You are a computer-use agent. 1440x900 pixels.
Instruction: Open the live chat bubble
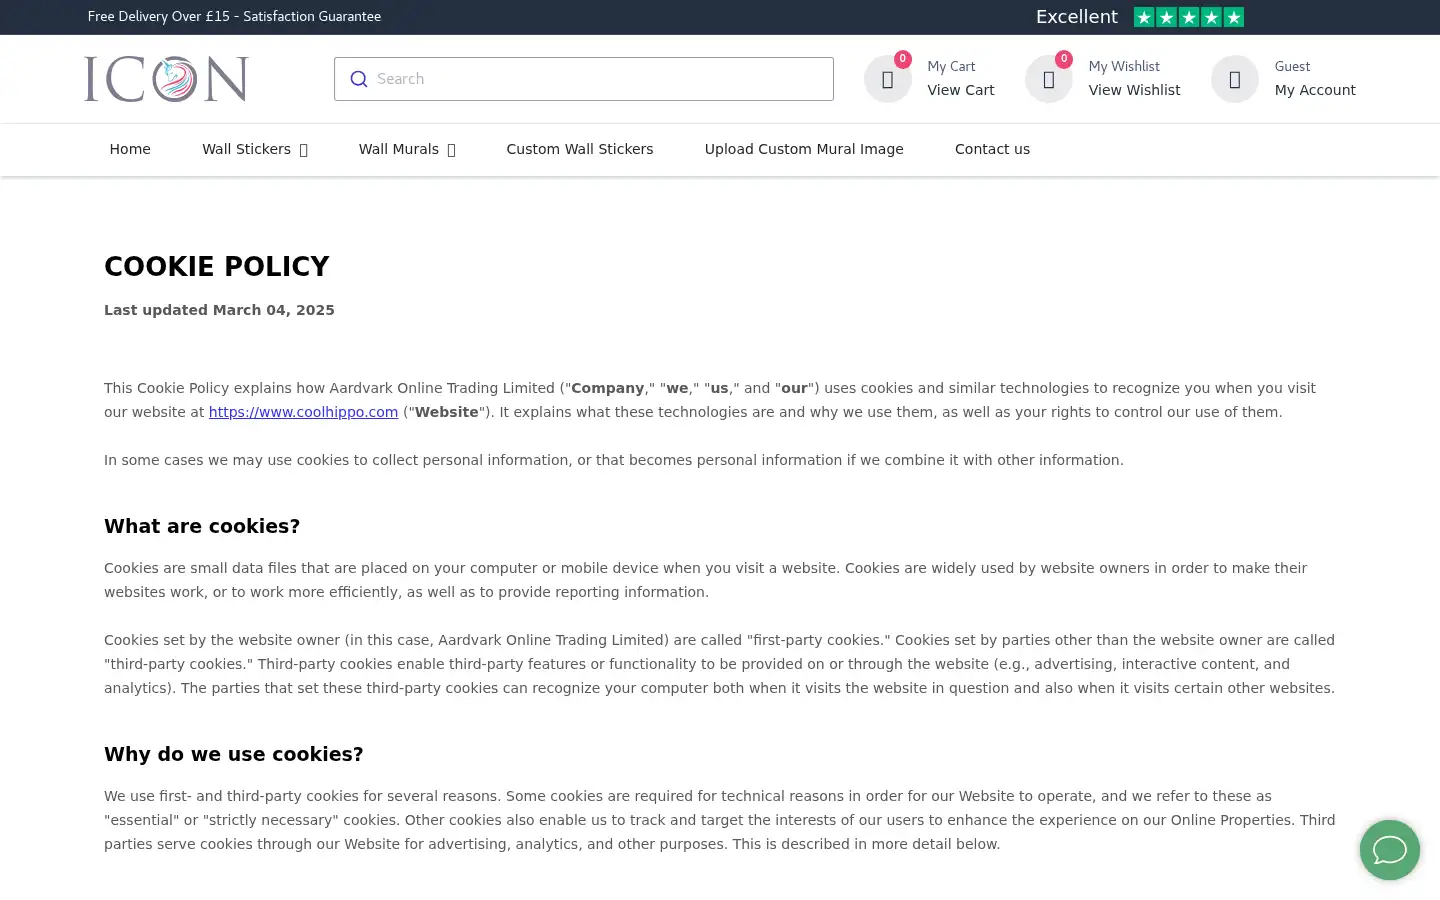[1389, 850]
